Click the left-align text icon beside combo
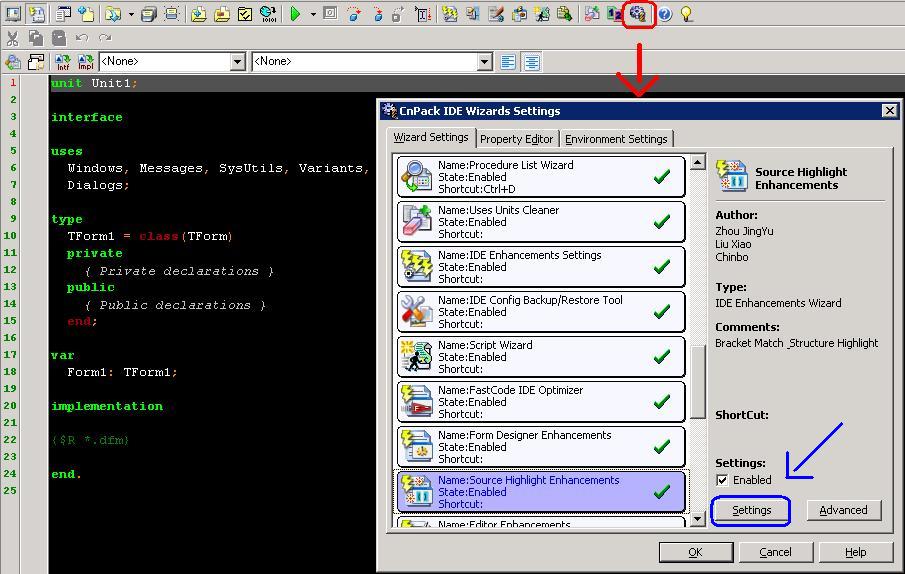Screen dimensions: 905x574 click(x=508, y=62)
